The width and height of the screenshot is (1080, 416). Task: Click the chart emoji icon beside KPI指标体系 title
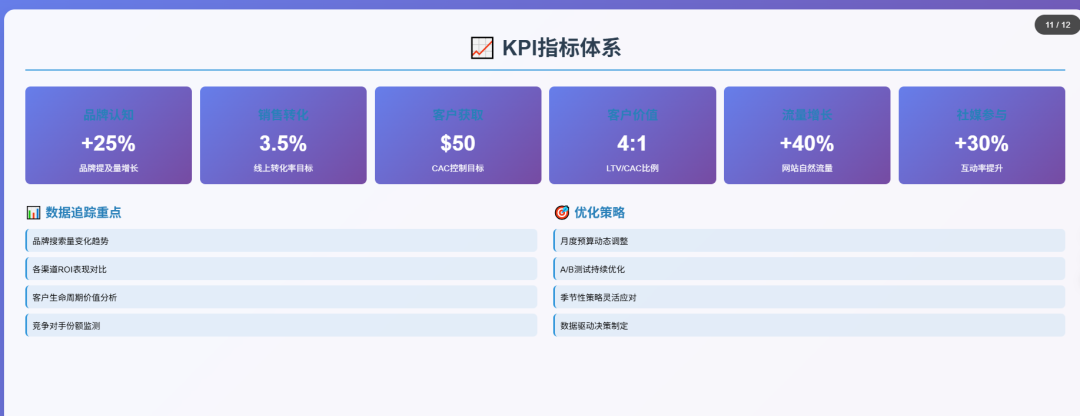tap(481, 48)
